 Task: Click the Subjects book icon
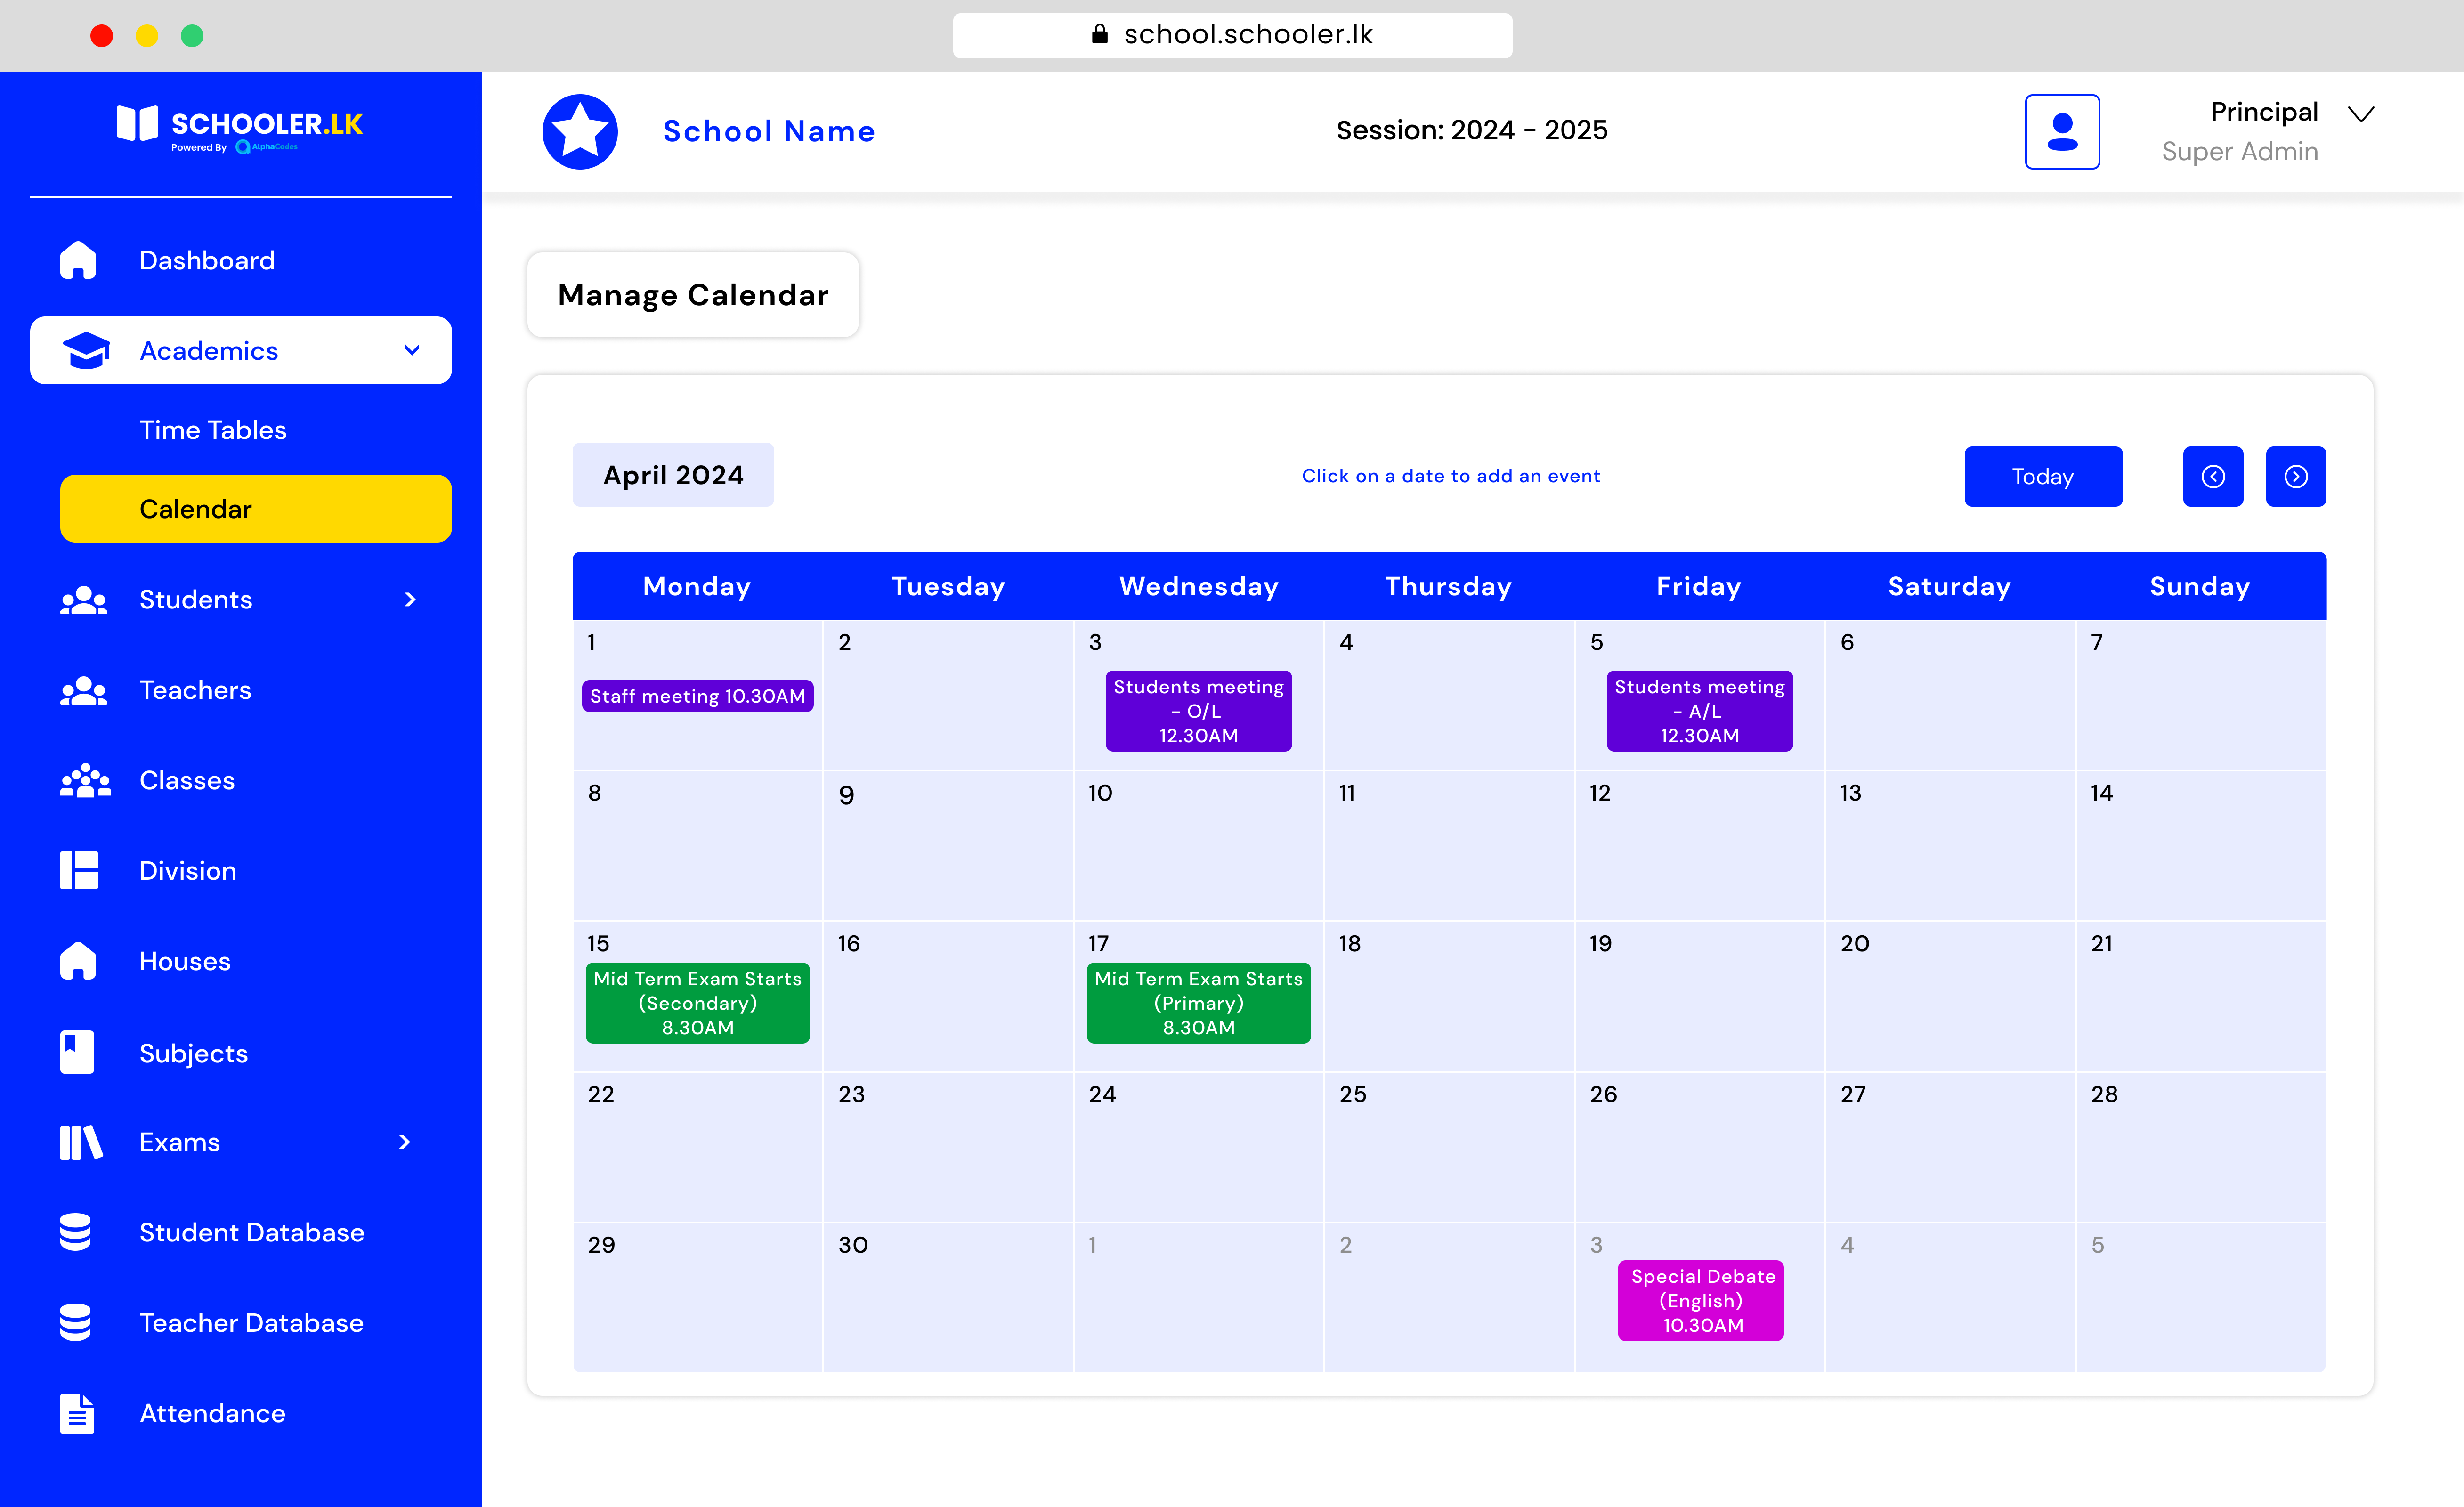(78, 1052)
